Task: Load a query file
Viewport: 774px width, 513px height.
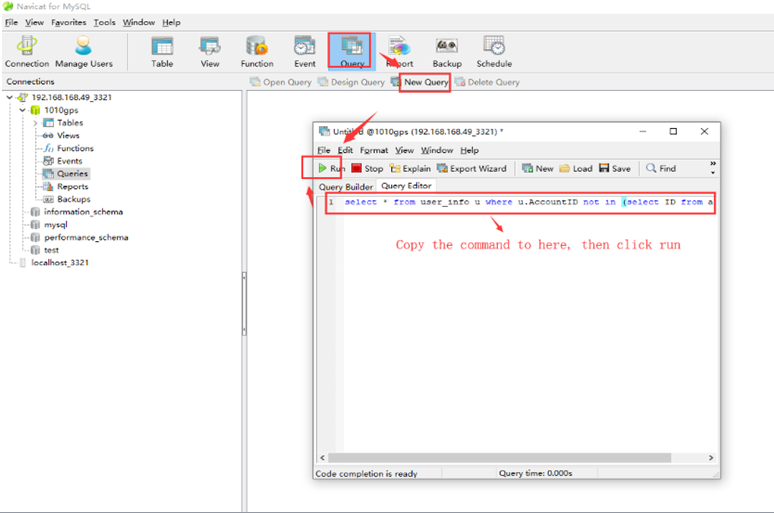Action: 576,168
